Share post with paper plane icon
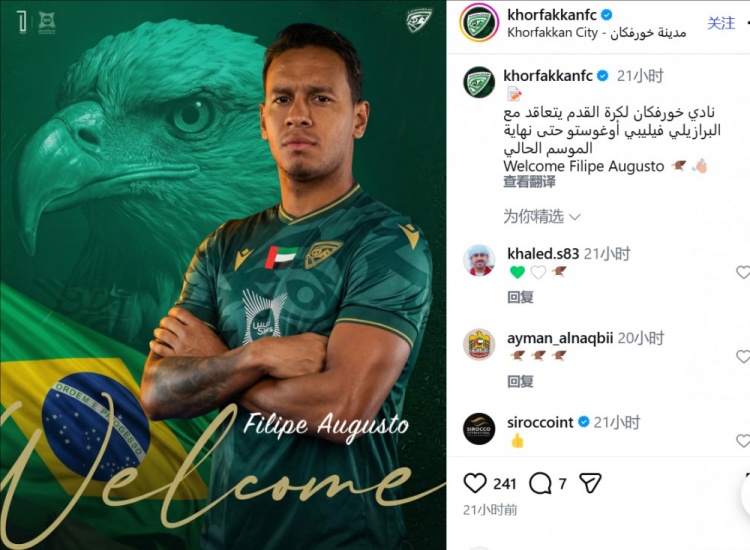 point(590,483)
